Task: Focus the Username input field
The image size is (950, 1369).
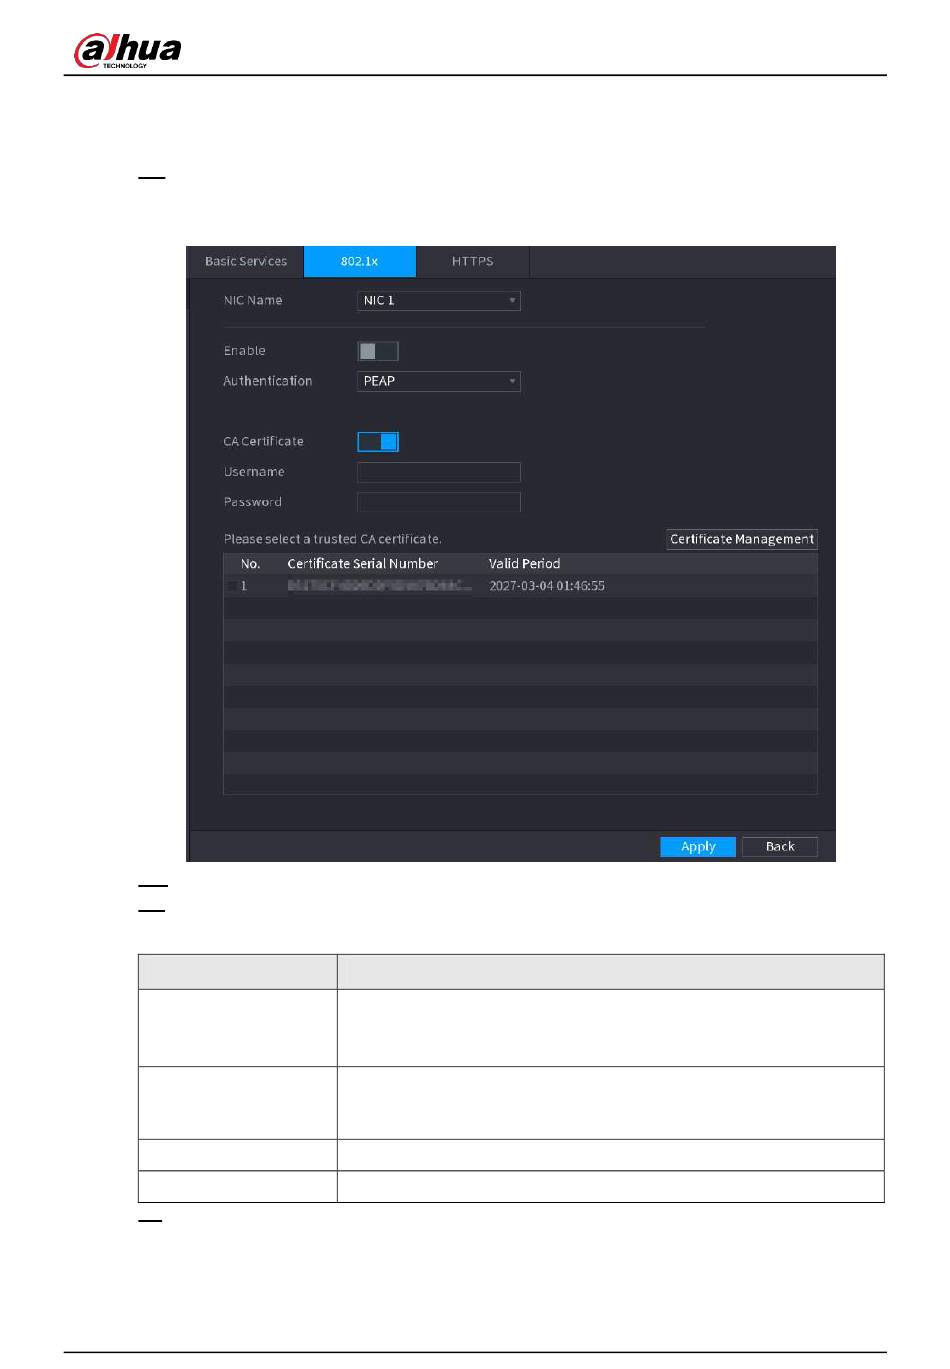Action: click(x=438, y=473)
